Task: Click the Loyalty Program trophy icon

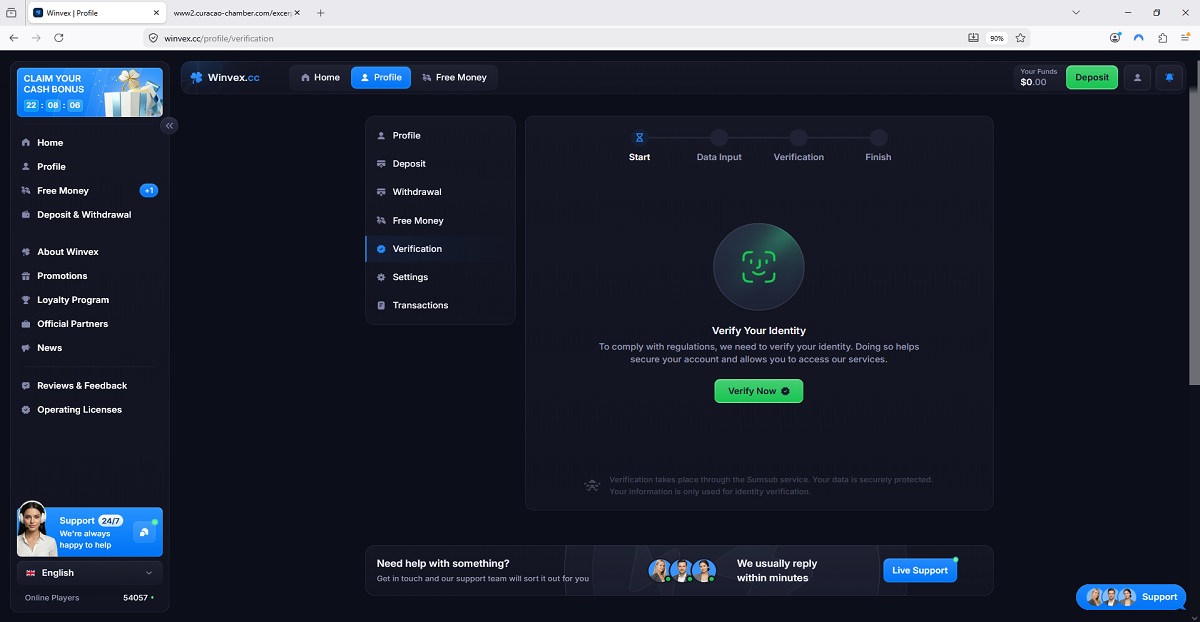Action: coord(26,300)
